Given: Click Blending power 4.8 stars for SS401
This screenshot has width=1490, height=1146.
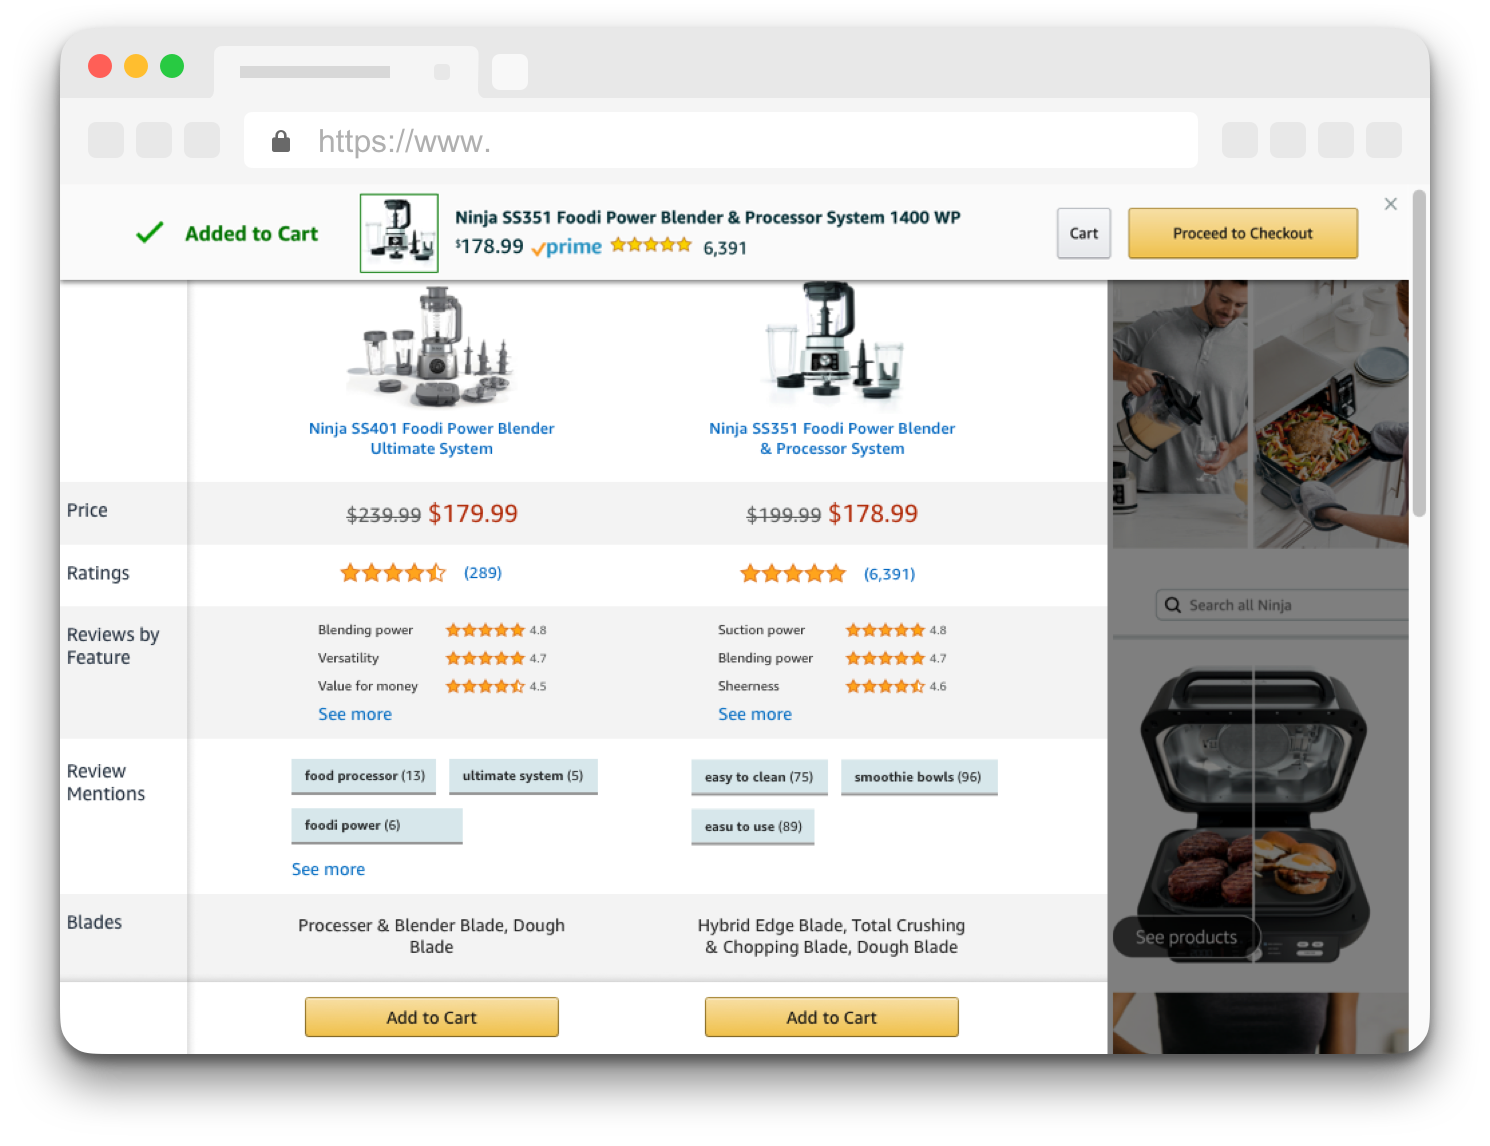Looking at the screenshot, I should click(485, 630).
